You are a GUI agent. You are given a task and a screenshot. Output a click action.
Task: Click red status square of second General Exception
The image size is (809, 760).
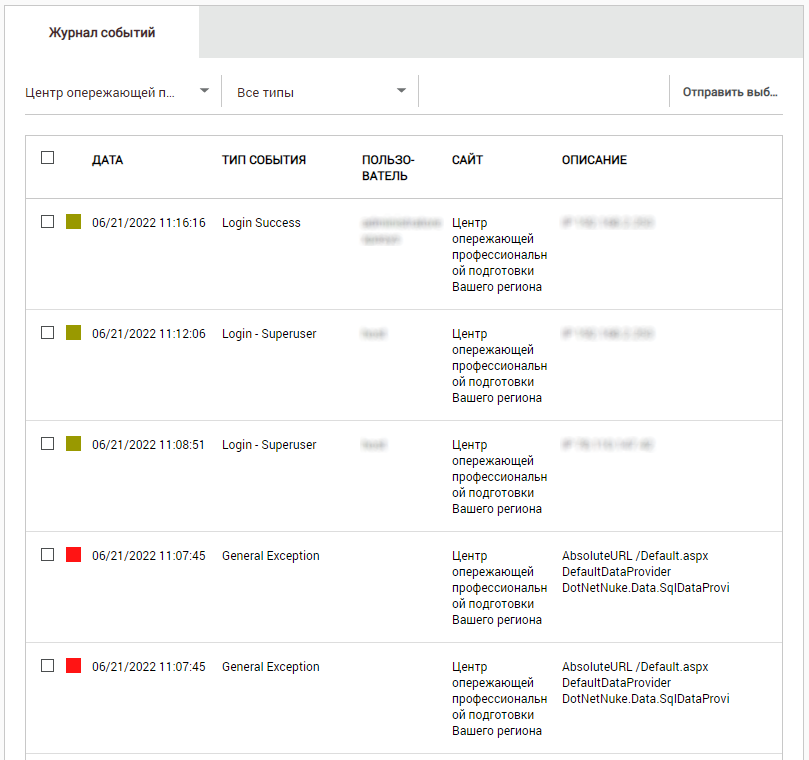(73, 666)
